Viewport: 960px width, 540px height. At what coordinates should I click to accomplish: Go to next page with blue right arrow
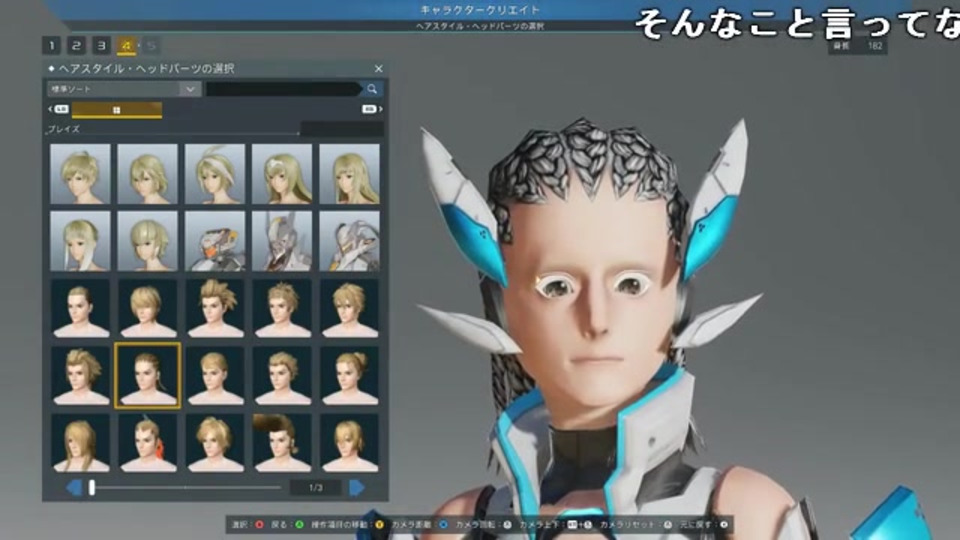(x=357, y=487)
